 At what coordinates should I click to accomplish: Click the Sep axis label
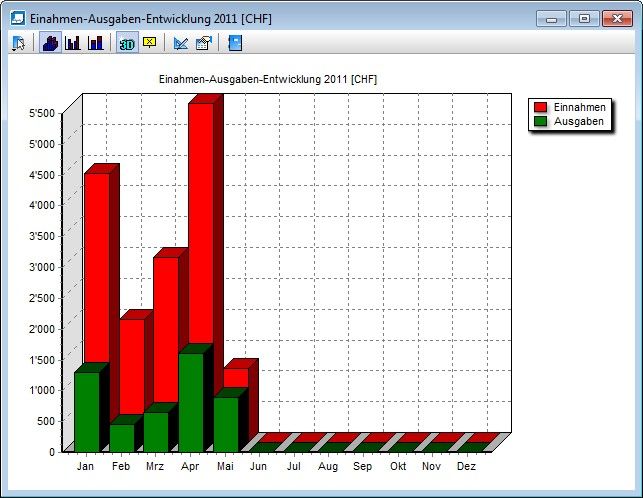[x=363, y=466]
